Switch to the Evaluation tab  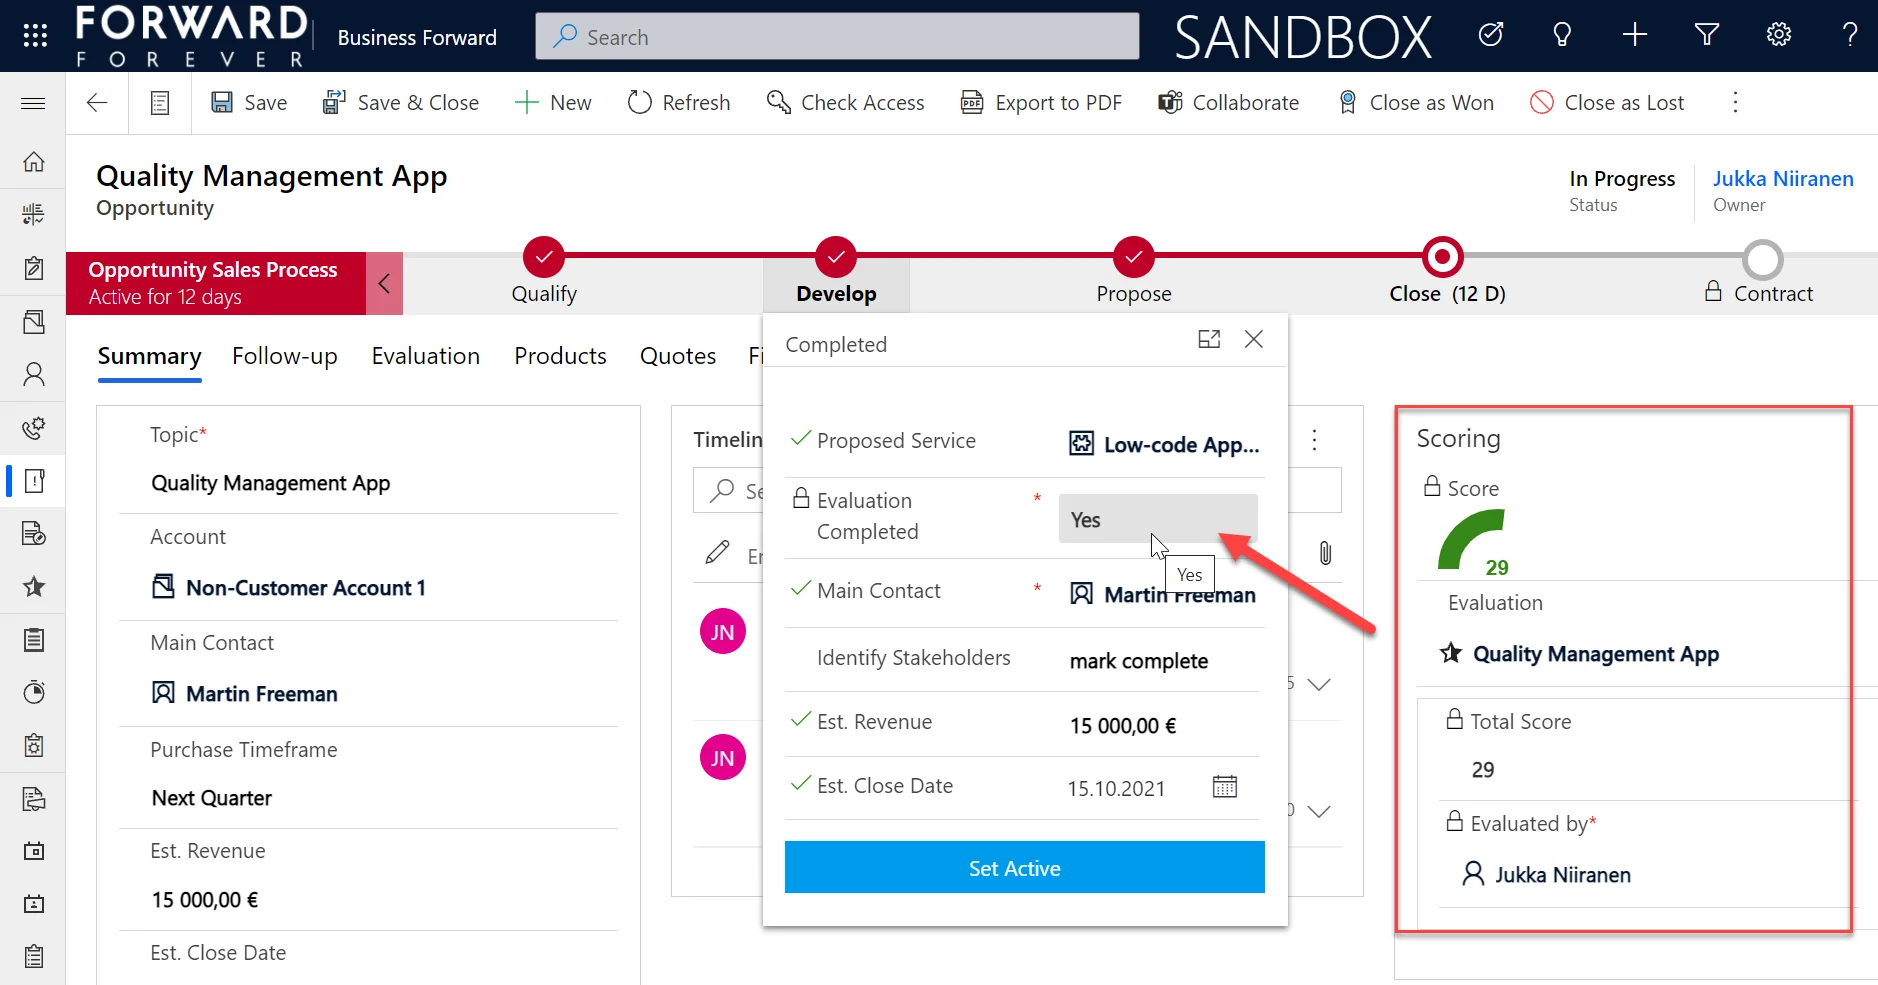425,356
